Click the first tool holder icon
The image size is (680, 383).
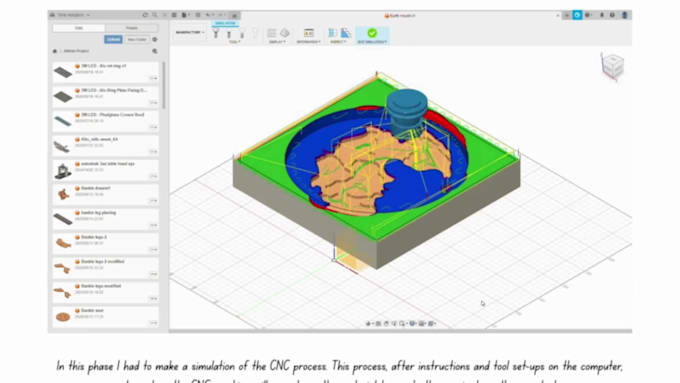[216, 33]
